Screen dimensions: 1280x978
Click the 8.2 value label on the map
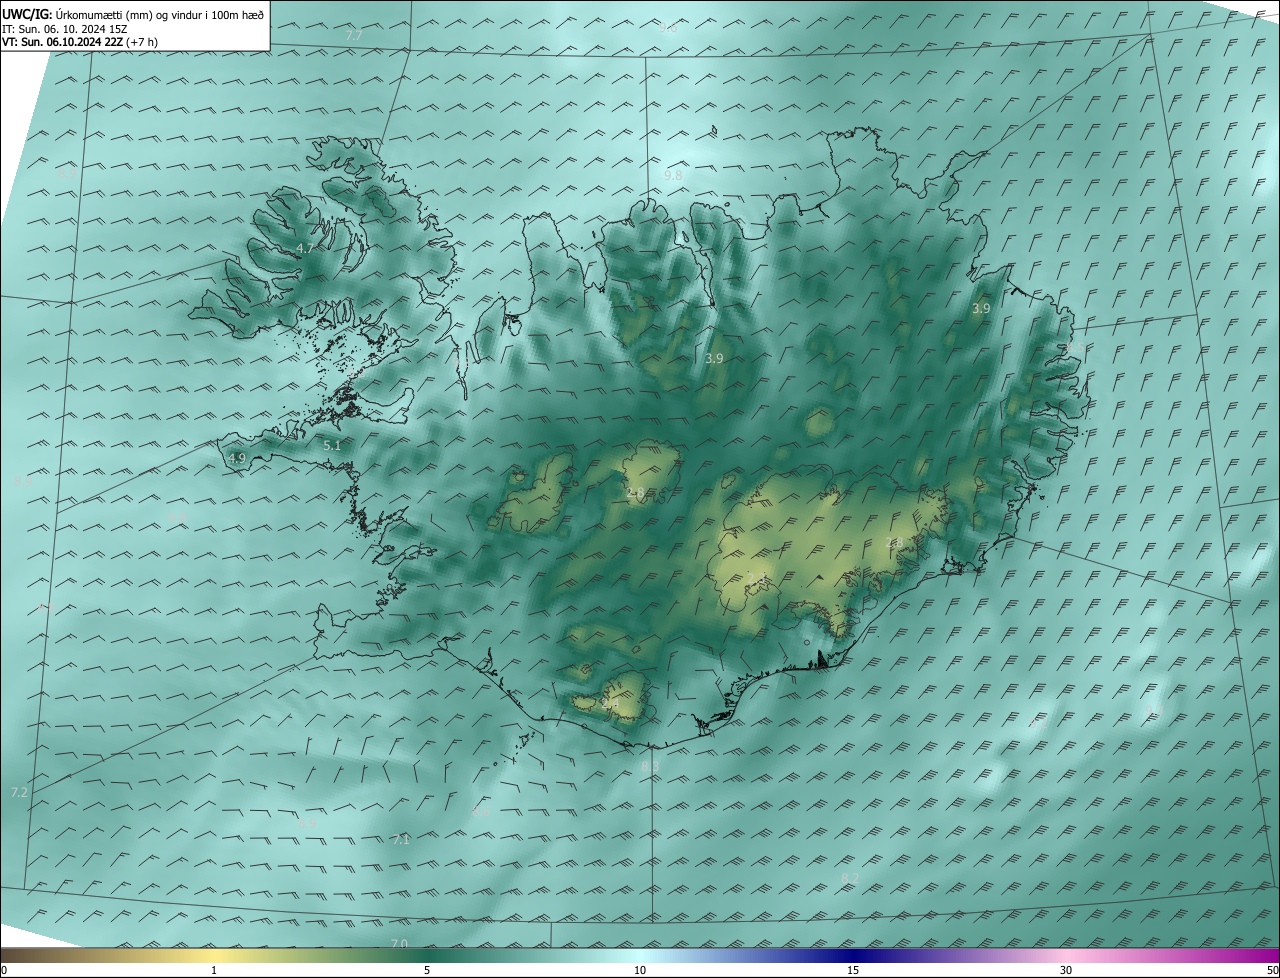pyautogui.click(x=850, y=878)
